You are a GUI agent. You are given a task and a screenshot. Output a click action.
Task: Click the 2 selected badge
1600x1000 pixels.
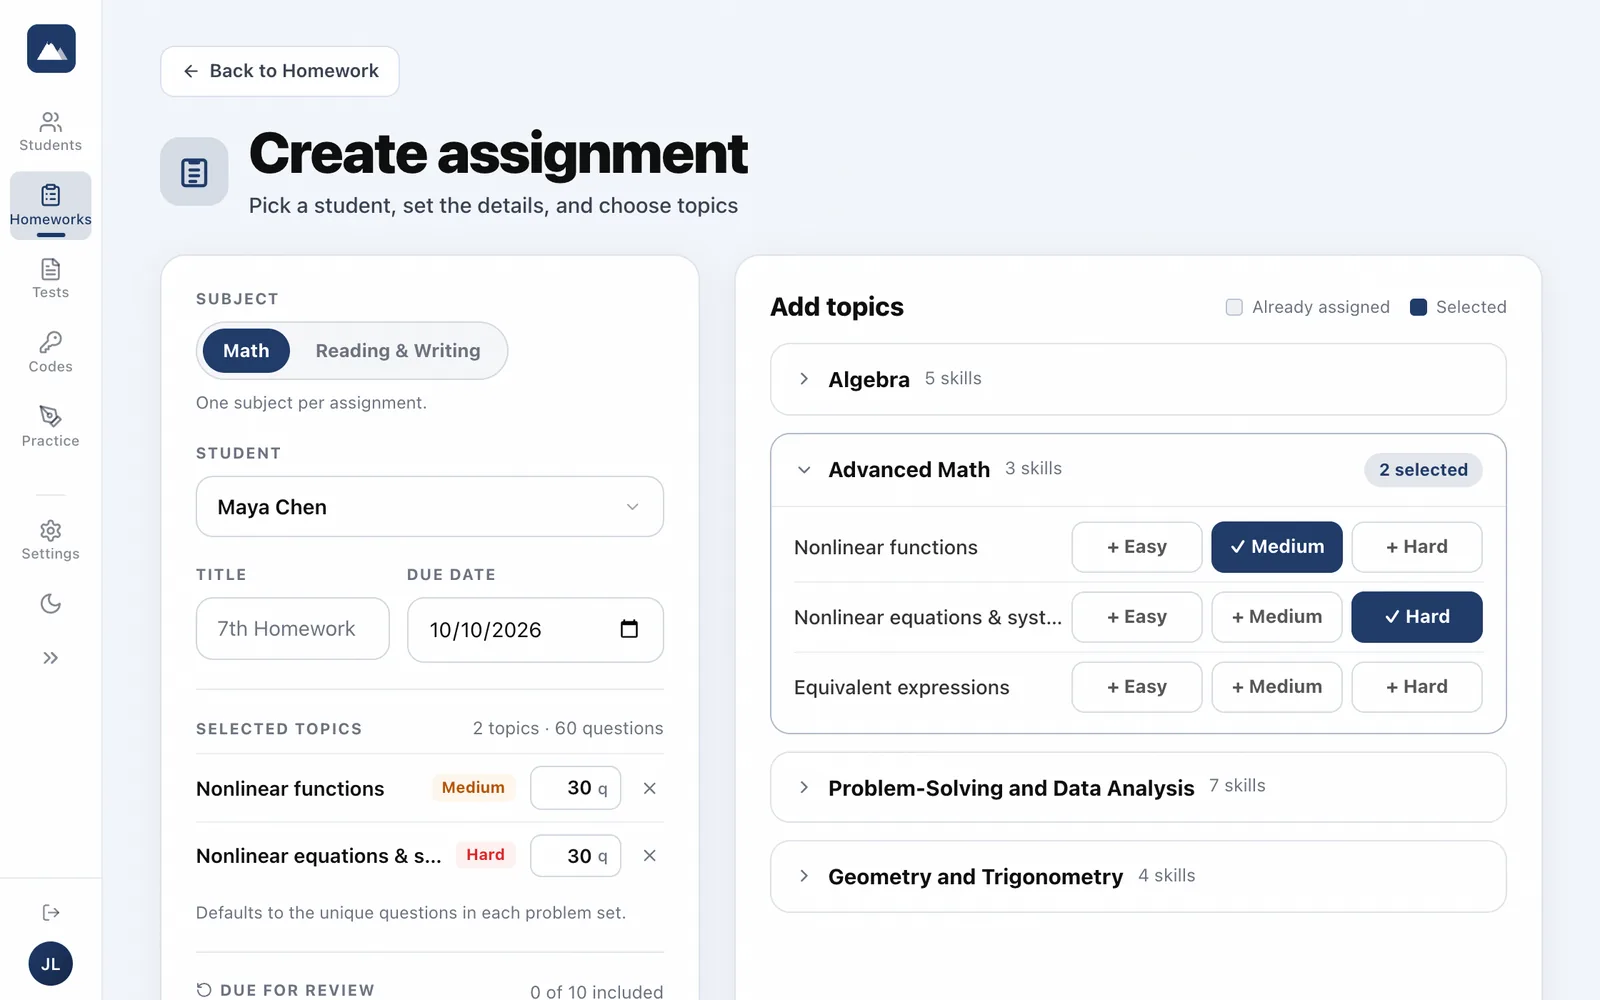tap(1423, 470)
